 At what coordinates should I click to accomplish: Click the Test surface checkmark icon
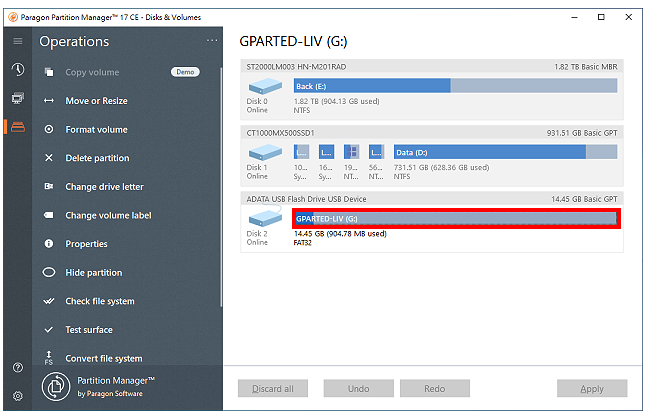point(49,330)
